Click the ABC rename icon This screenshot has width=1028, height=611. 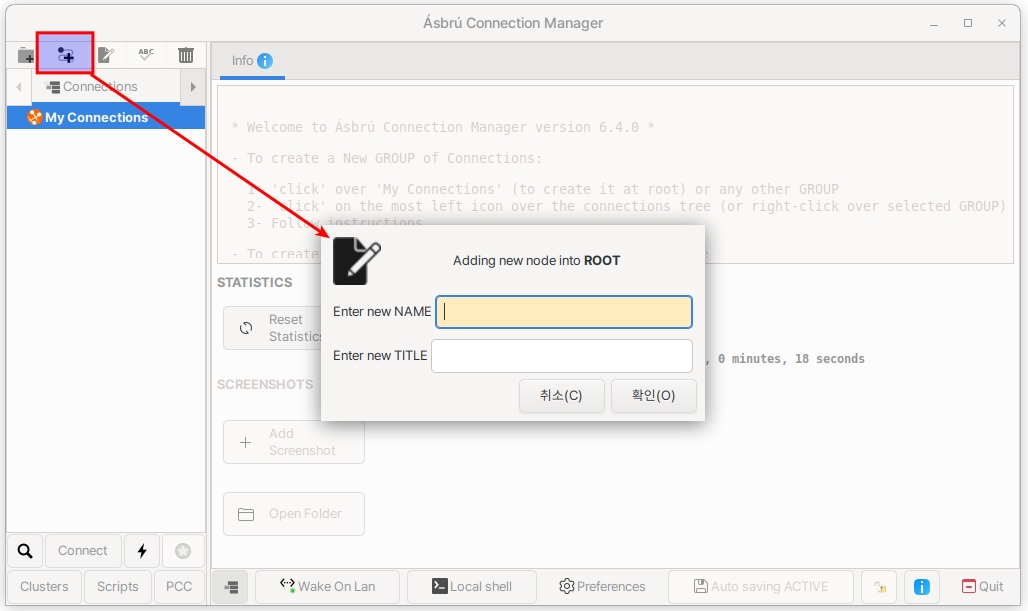point(146,55)
